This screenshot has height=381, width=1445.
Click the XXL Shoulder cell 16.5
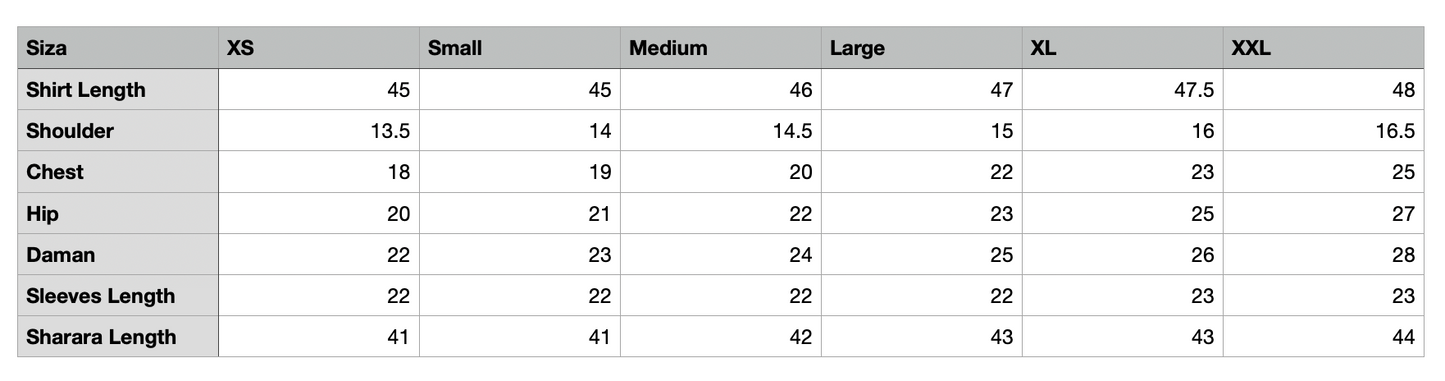tap(1324, 131)
